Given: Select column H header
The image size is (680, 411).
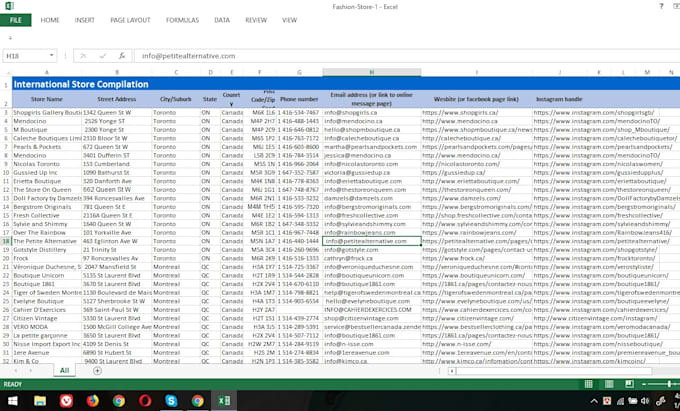Looking at the screenshot, I should click(372, 72).
